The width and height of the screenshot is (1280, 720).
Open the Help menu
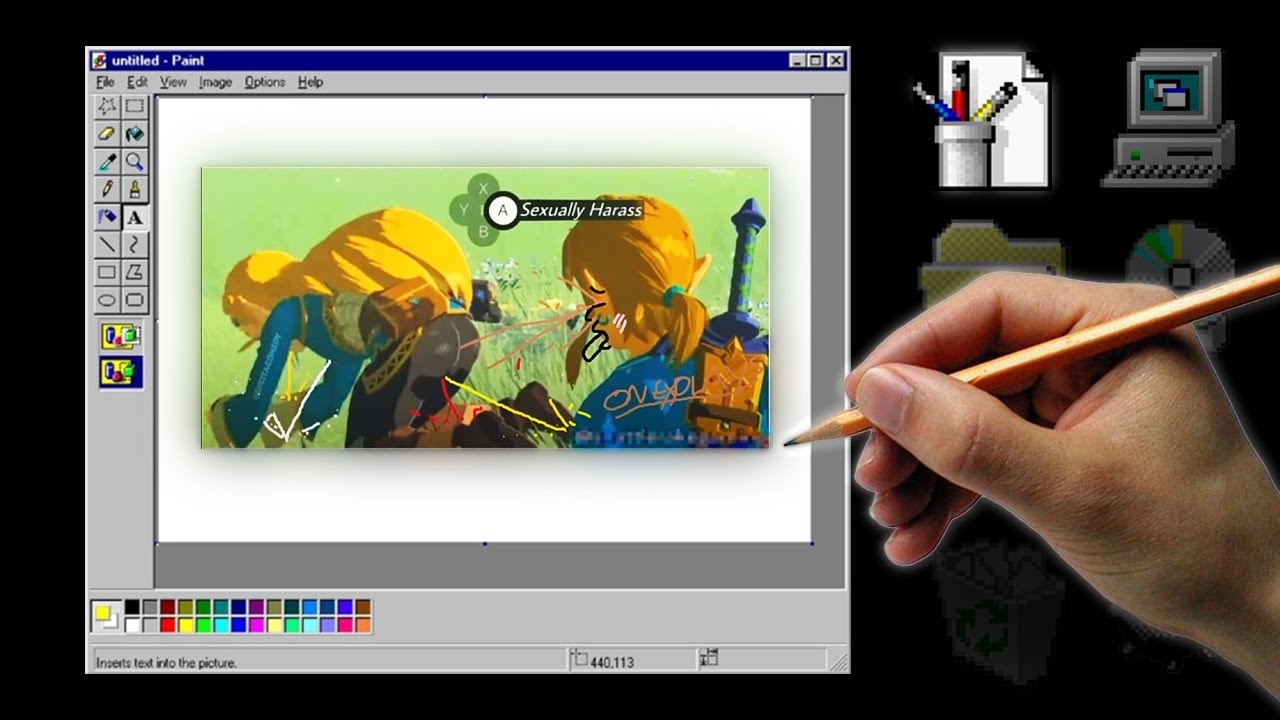tap(310, 82)
